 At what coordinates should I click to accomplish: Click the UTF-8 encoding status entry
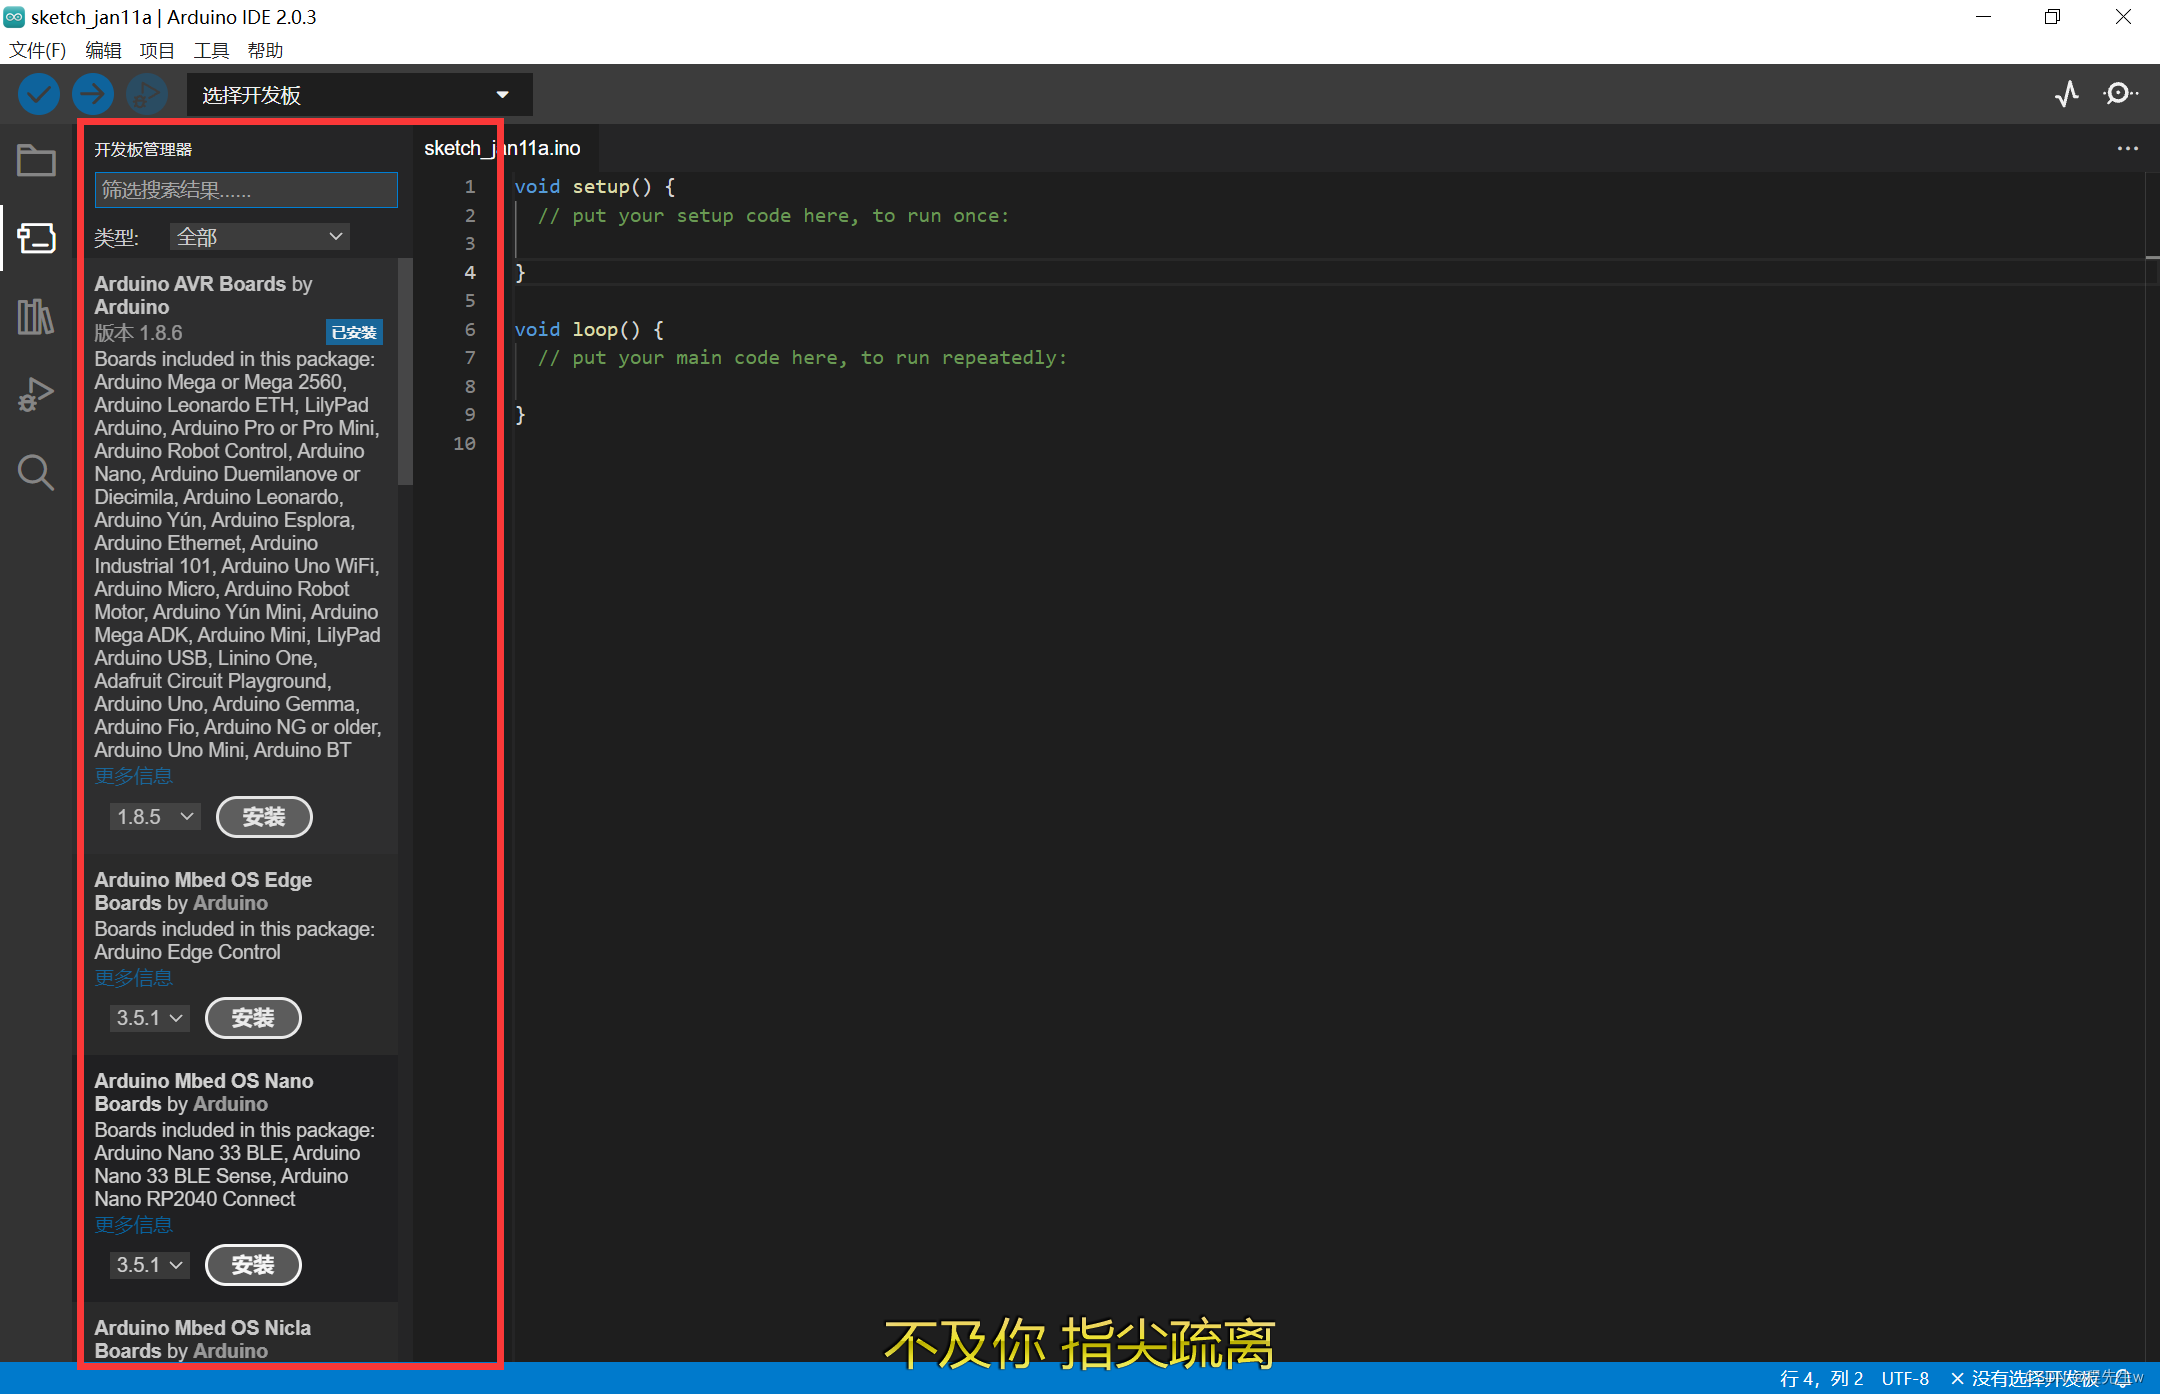pyautogui.click(x=1905, y=1378)
